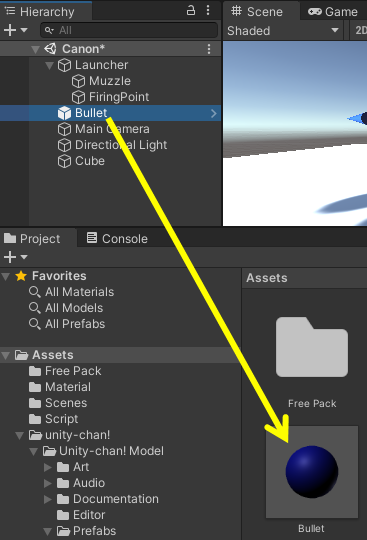Select the dark blue Bullet prefab thumbnail
367x540 pixels.
coord(312,472)
